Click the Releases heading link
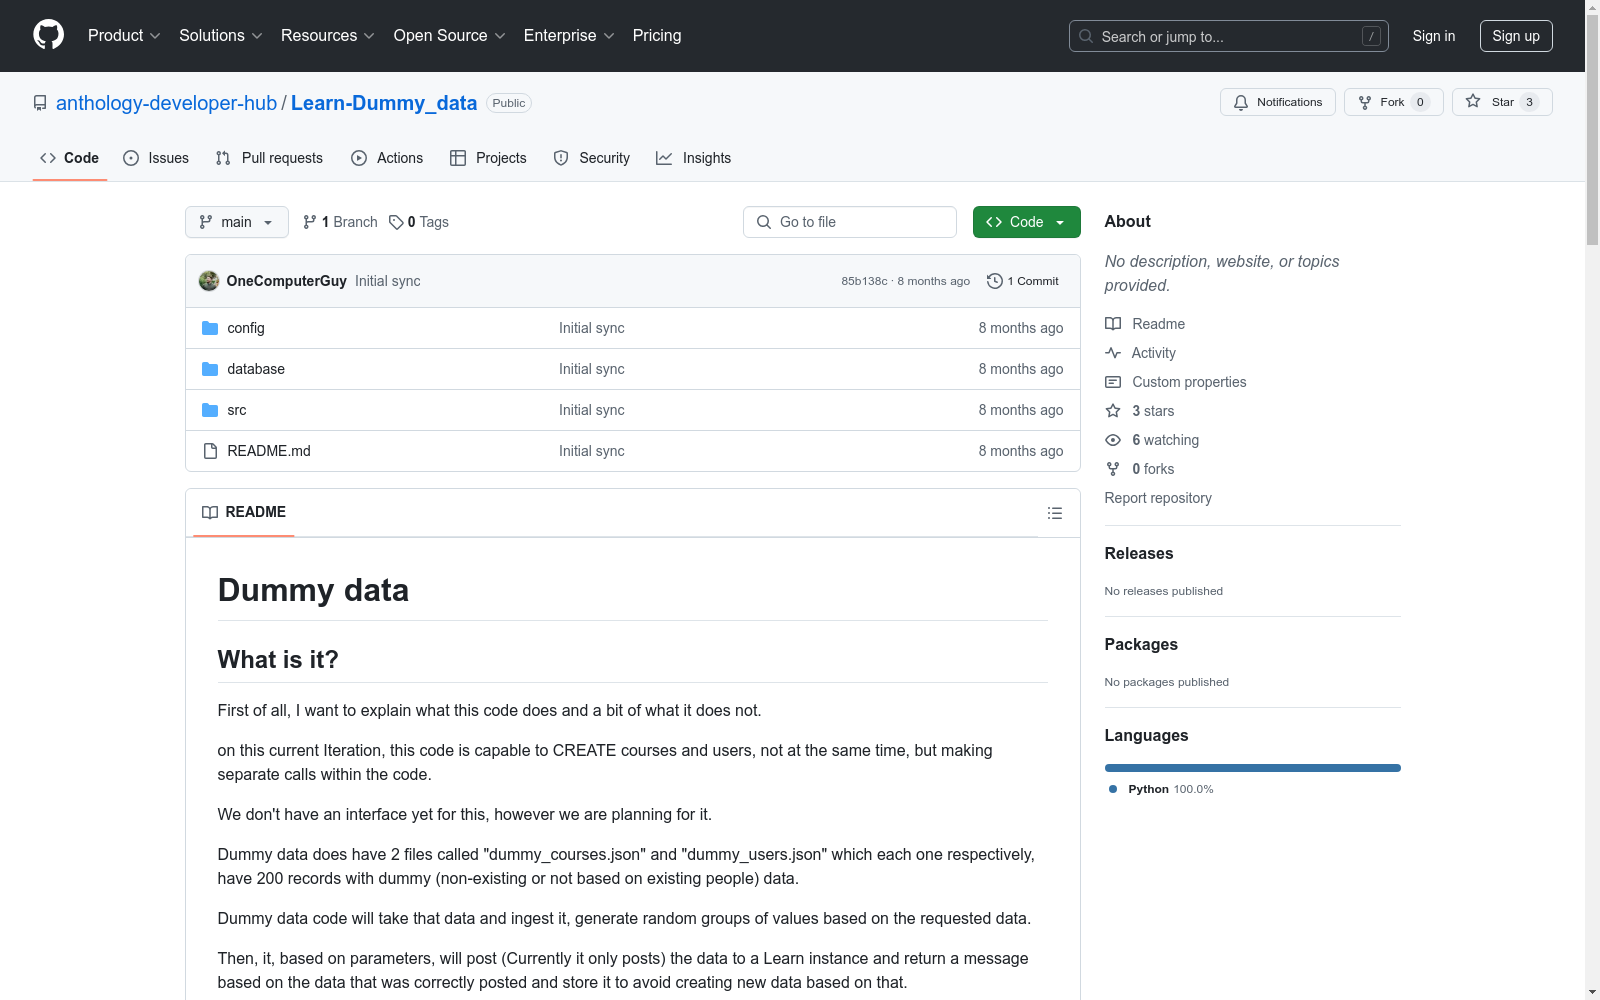 tap(1139, 553)
